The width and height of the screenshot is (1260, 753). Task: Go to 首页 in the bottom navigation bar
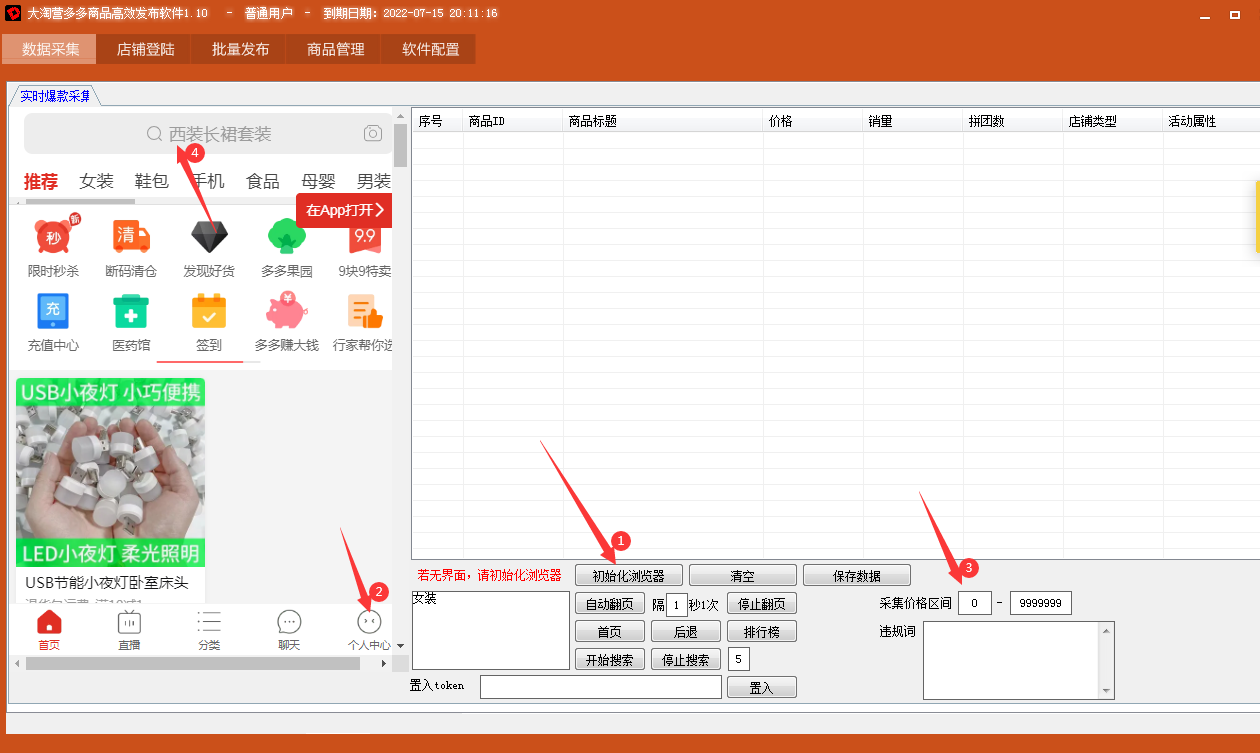[49, 631]
